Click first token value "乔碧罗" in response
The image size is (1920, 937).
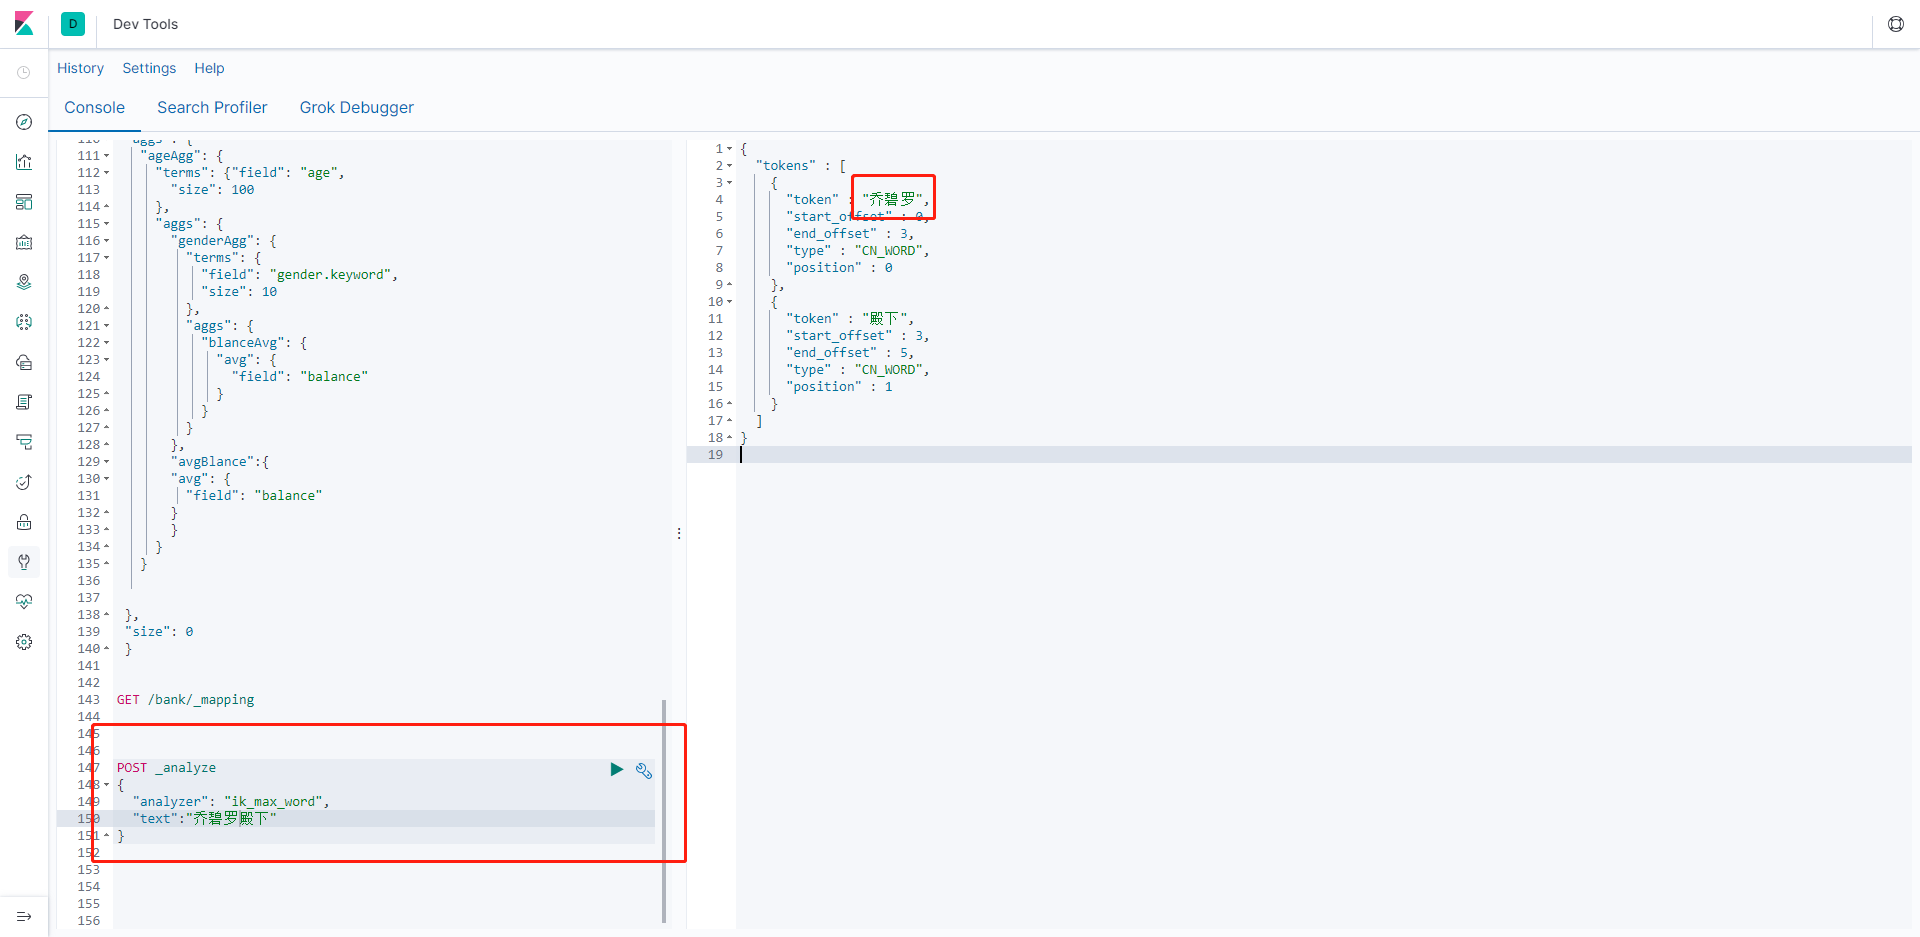click(892, 200)
